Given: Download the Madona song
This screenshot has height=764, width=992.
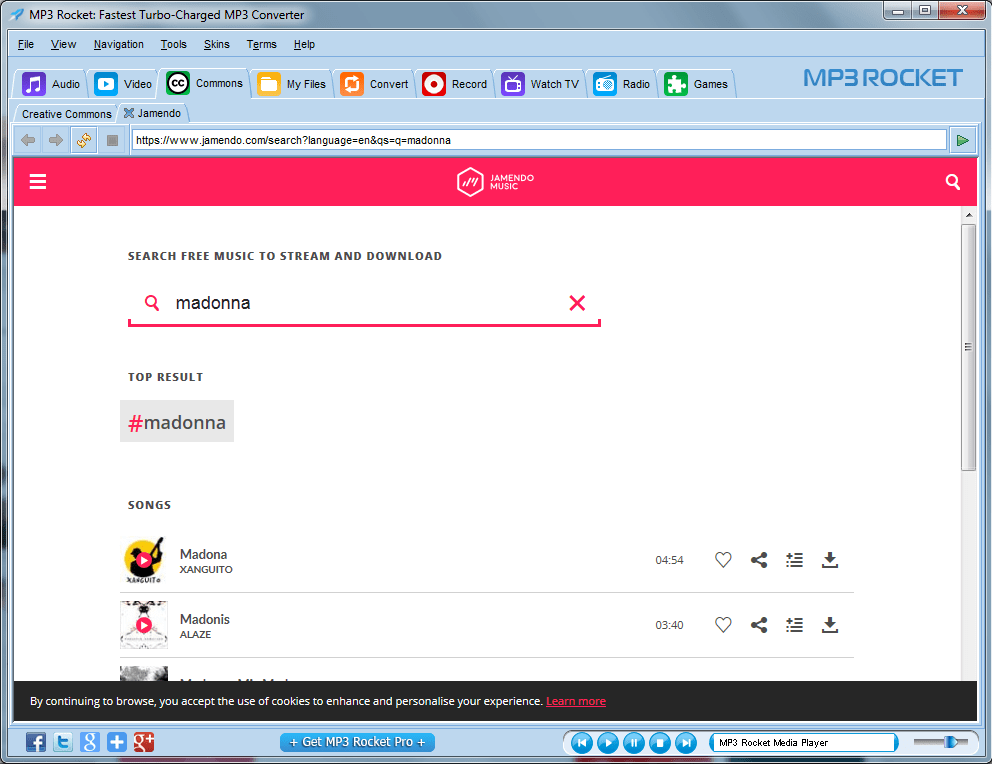Looking at the screenshot, I should pyautogui.click(x=829, y=560).
